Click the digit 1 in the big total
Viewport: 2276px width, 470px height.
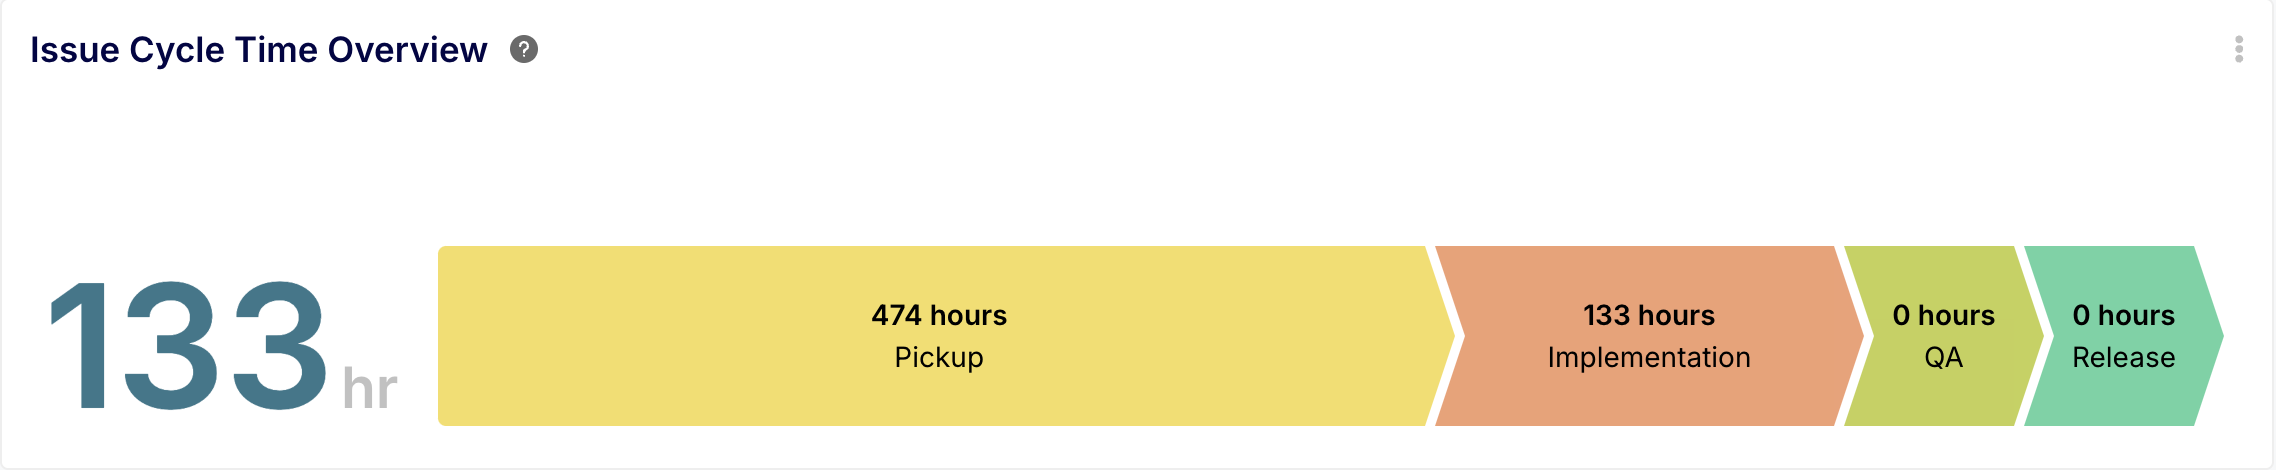[x=82, y=345]
